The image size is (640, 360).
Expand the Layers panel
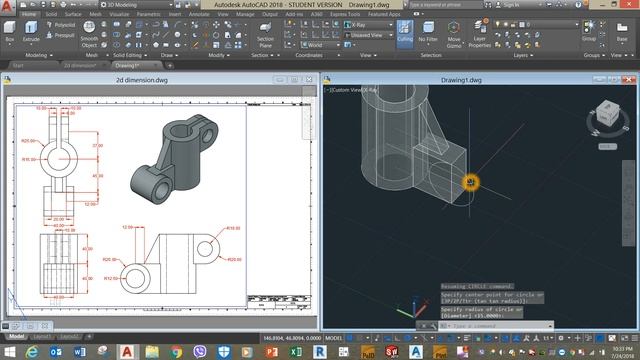523,55
